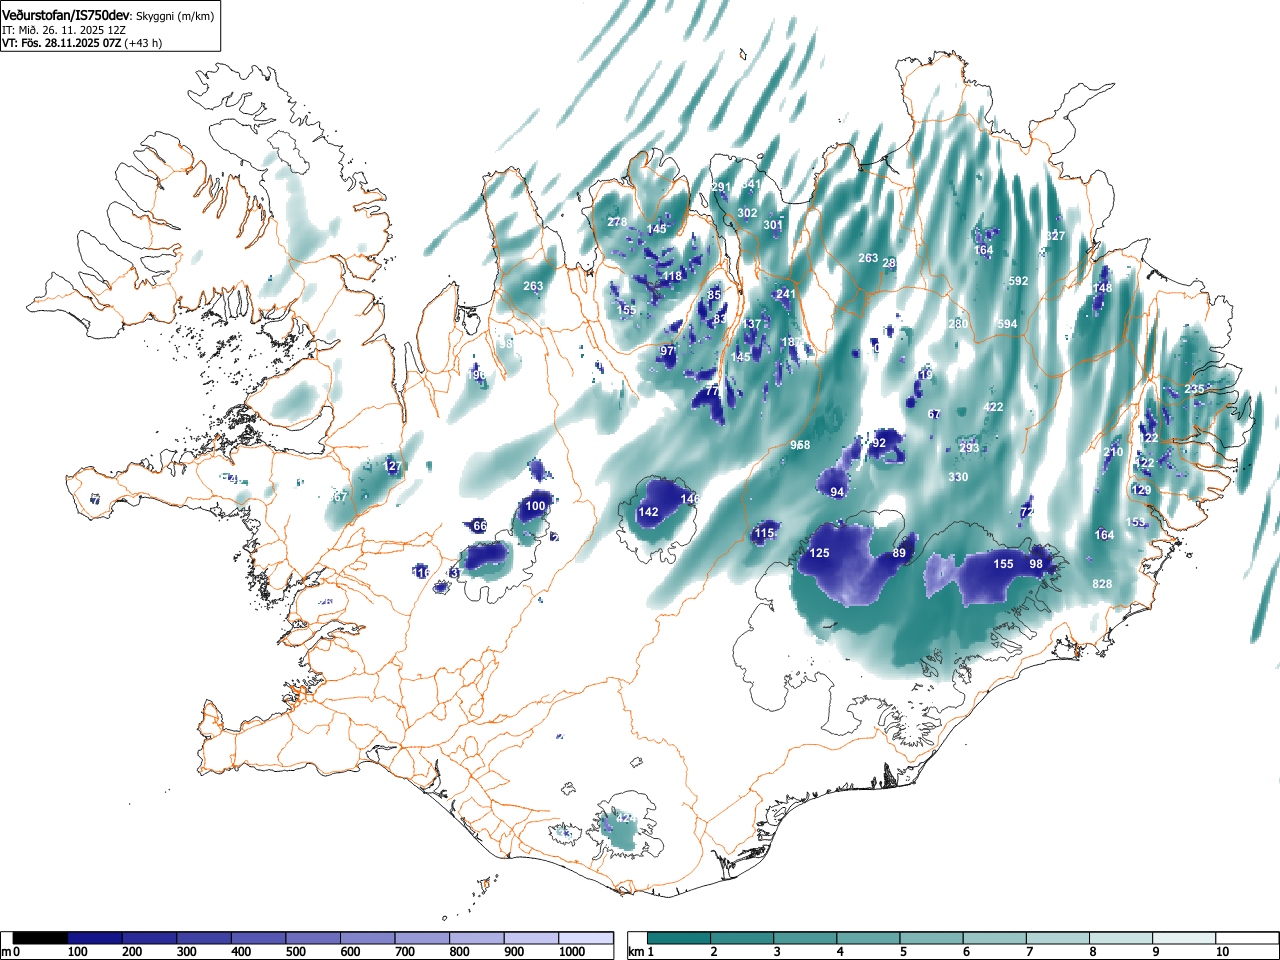Image resolution: width=1280 pixels, height=960 pixels.
Task: Click the value 66 in the west
Action: 480,526
